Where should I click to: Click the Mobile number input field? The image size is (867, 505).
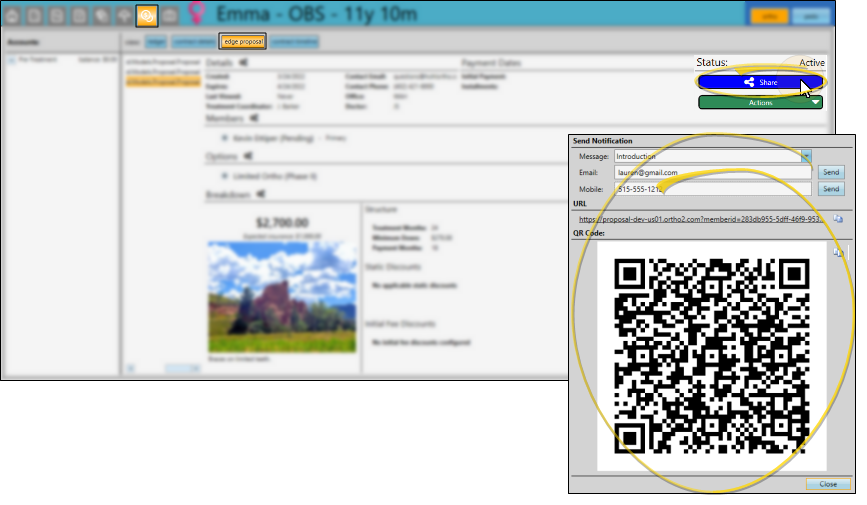(712, 189)
